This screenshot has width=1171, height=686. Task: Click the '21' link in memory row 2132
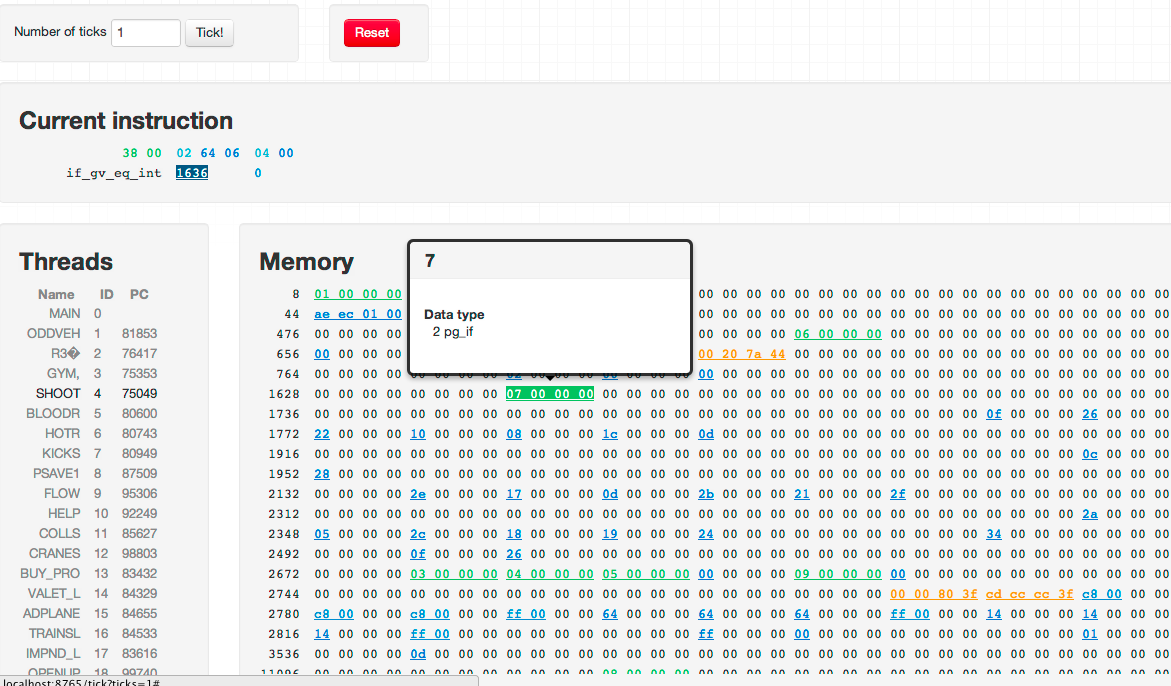pos(801,494)
